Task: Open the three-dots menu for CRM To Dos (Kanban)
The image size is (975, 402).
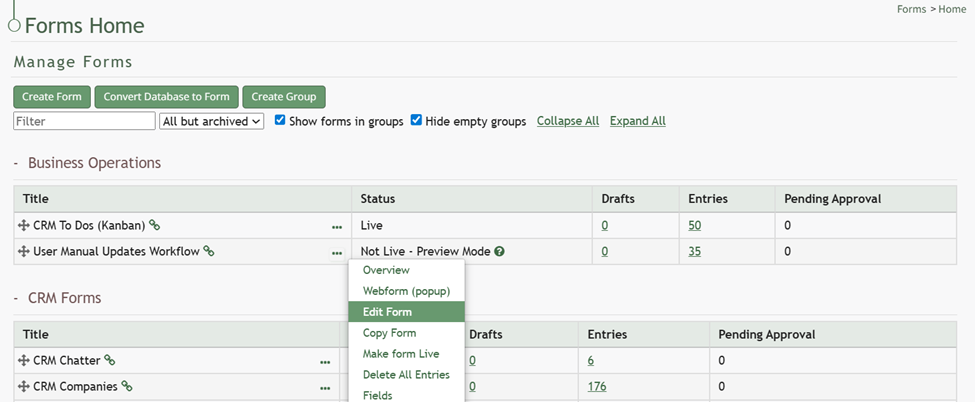Action: 337,227
